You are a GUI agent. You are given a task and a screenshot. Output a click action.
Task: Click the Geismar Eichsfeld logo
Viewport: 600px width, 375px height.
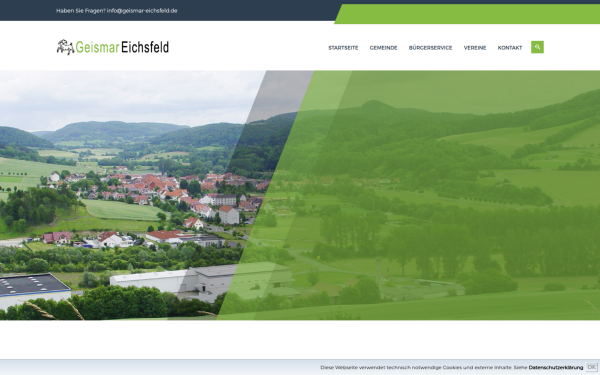click(x=113, y=47)
